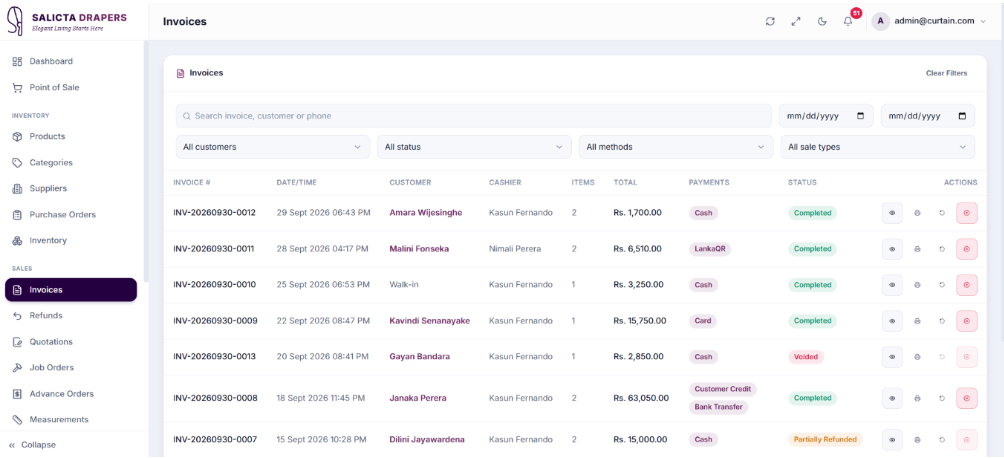Open customer Kavindi Senanayake link
This screenshot has width=1004, height=458.
(430, 321)
